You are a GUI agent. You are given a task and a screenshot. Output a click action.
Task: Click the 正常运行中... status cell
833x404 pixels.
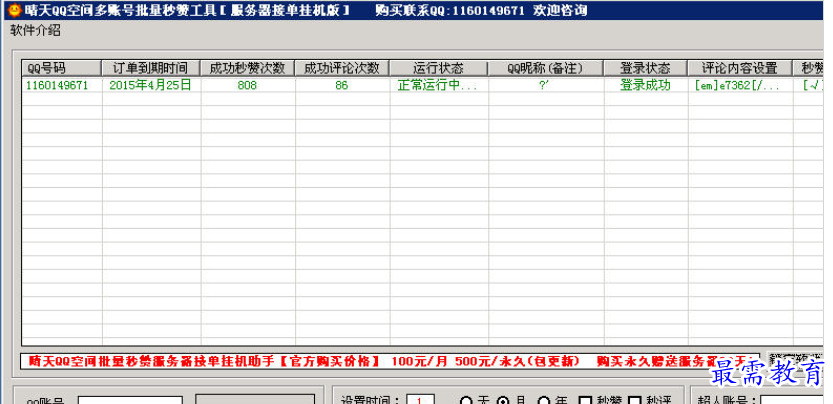pos(437,86)
